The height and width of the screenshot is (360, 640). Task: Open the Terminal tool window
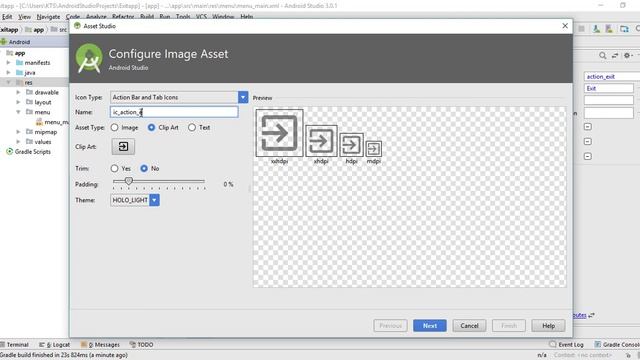[15, 344]
